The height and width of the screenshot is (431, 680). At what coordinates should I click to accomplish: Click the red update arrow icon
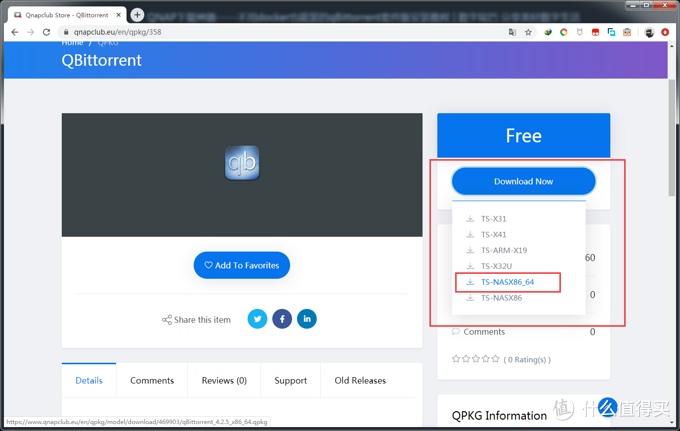click(665, 32)
